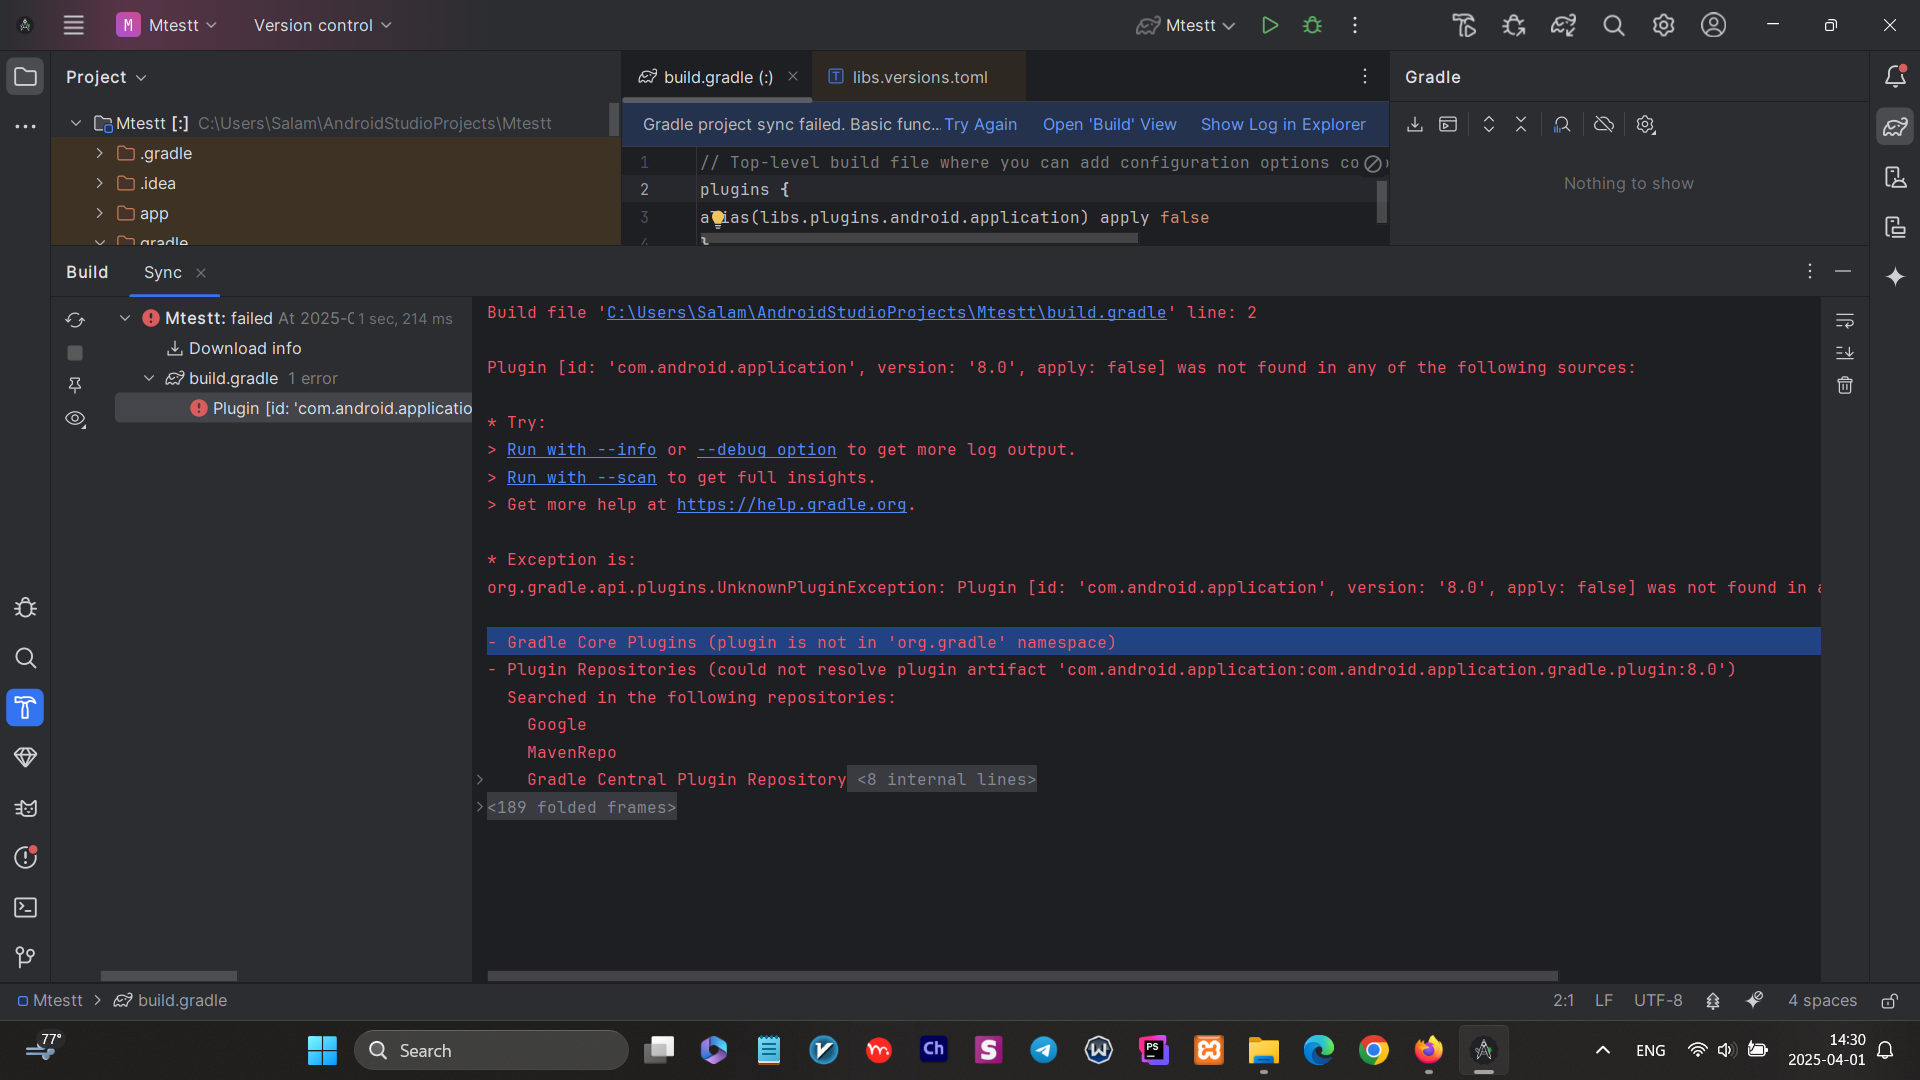Open the Gemini sparkle icon on the right sidebar
This screenshot has height=1080, width=1920.
1895,277
